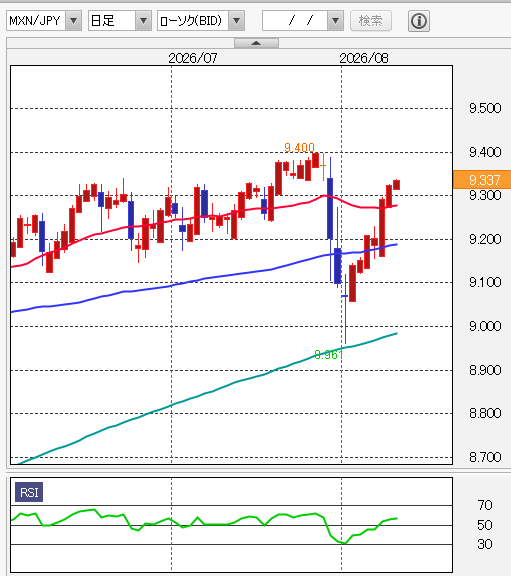
Task: Open the 日足 timeframe dropdown
Action: tap(120, 21)
